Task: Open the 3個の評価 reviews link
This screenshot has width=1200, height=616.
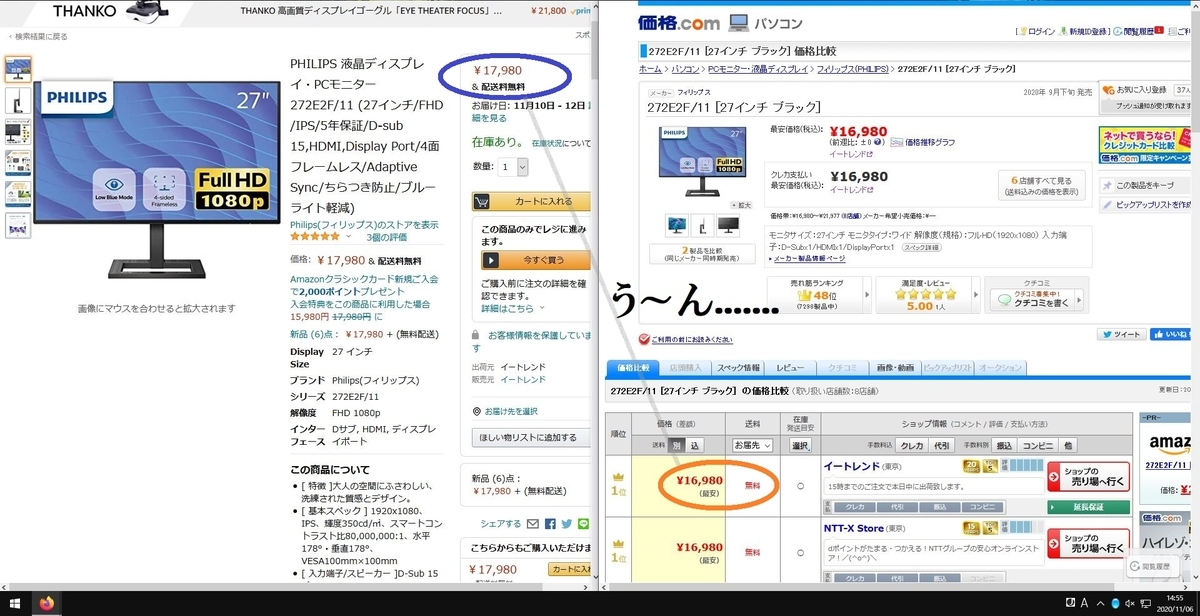Action: pos(389,237)
